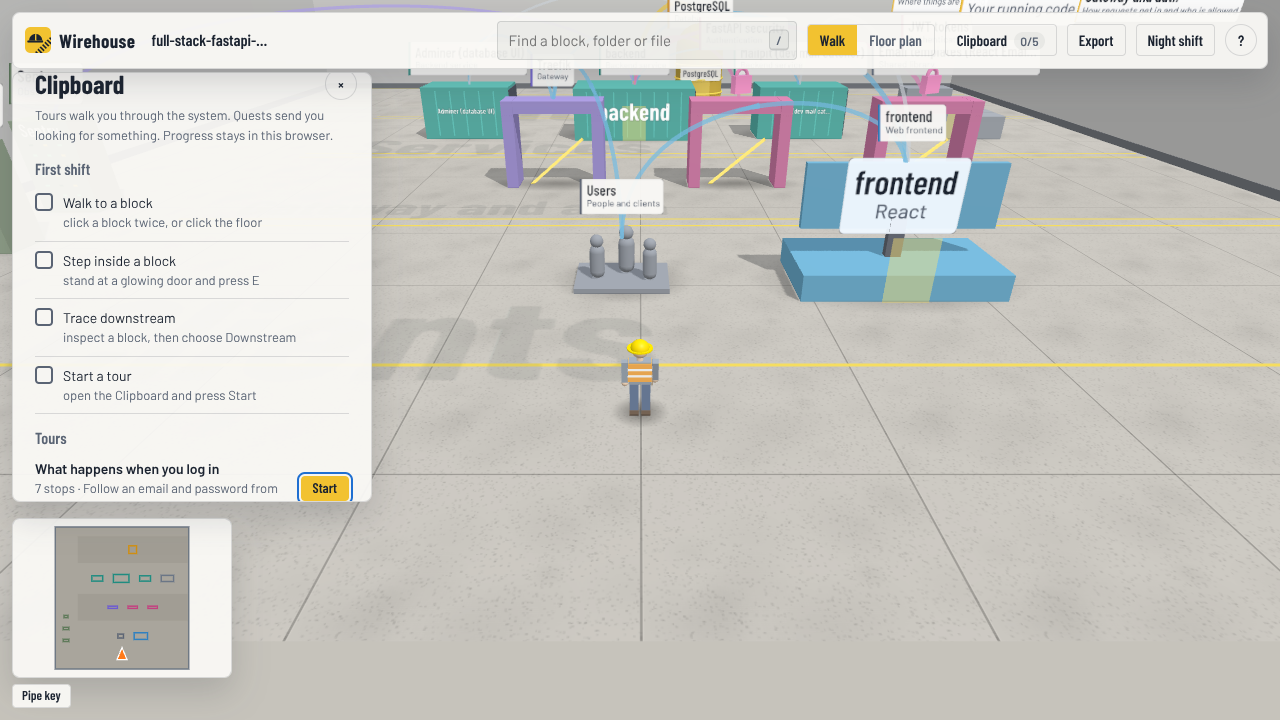
Task: Click the slash shortcut key icon in search
Action: (778, 41)
